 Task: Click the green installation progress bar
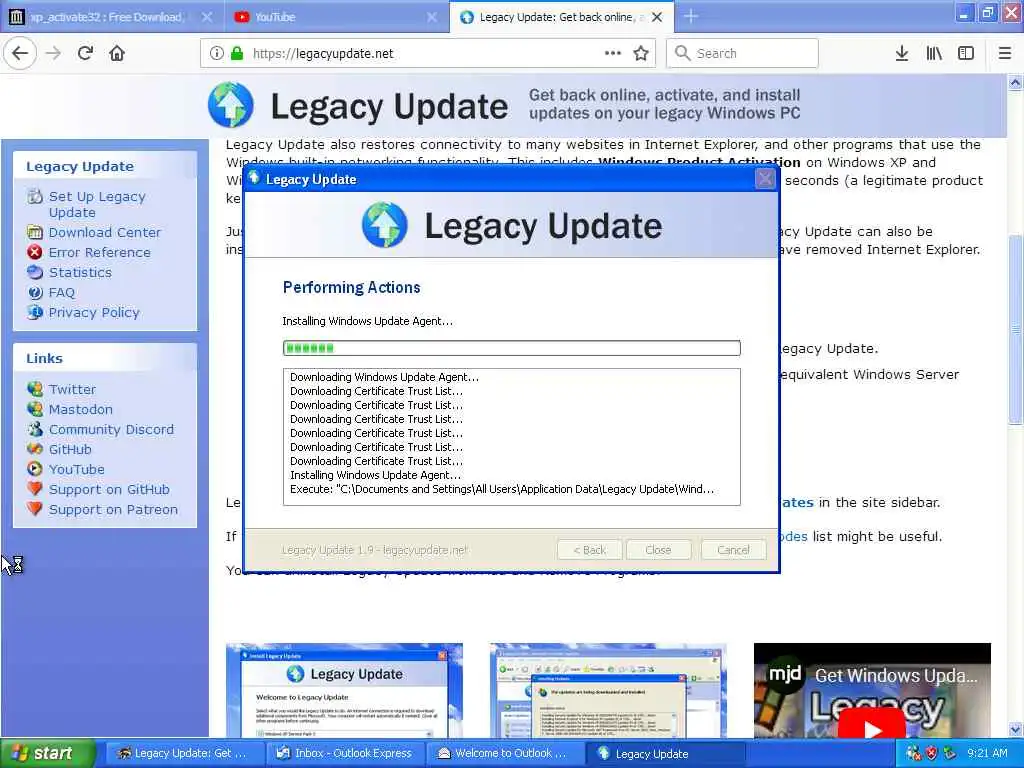coord(511,348)
